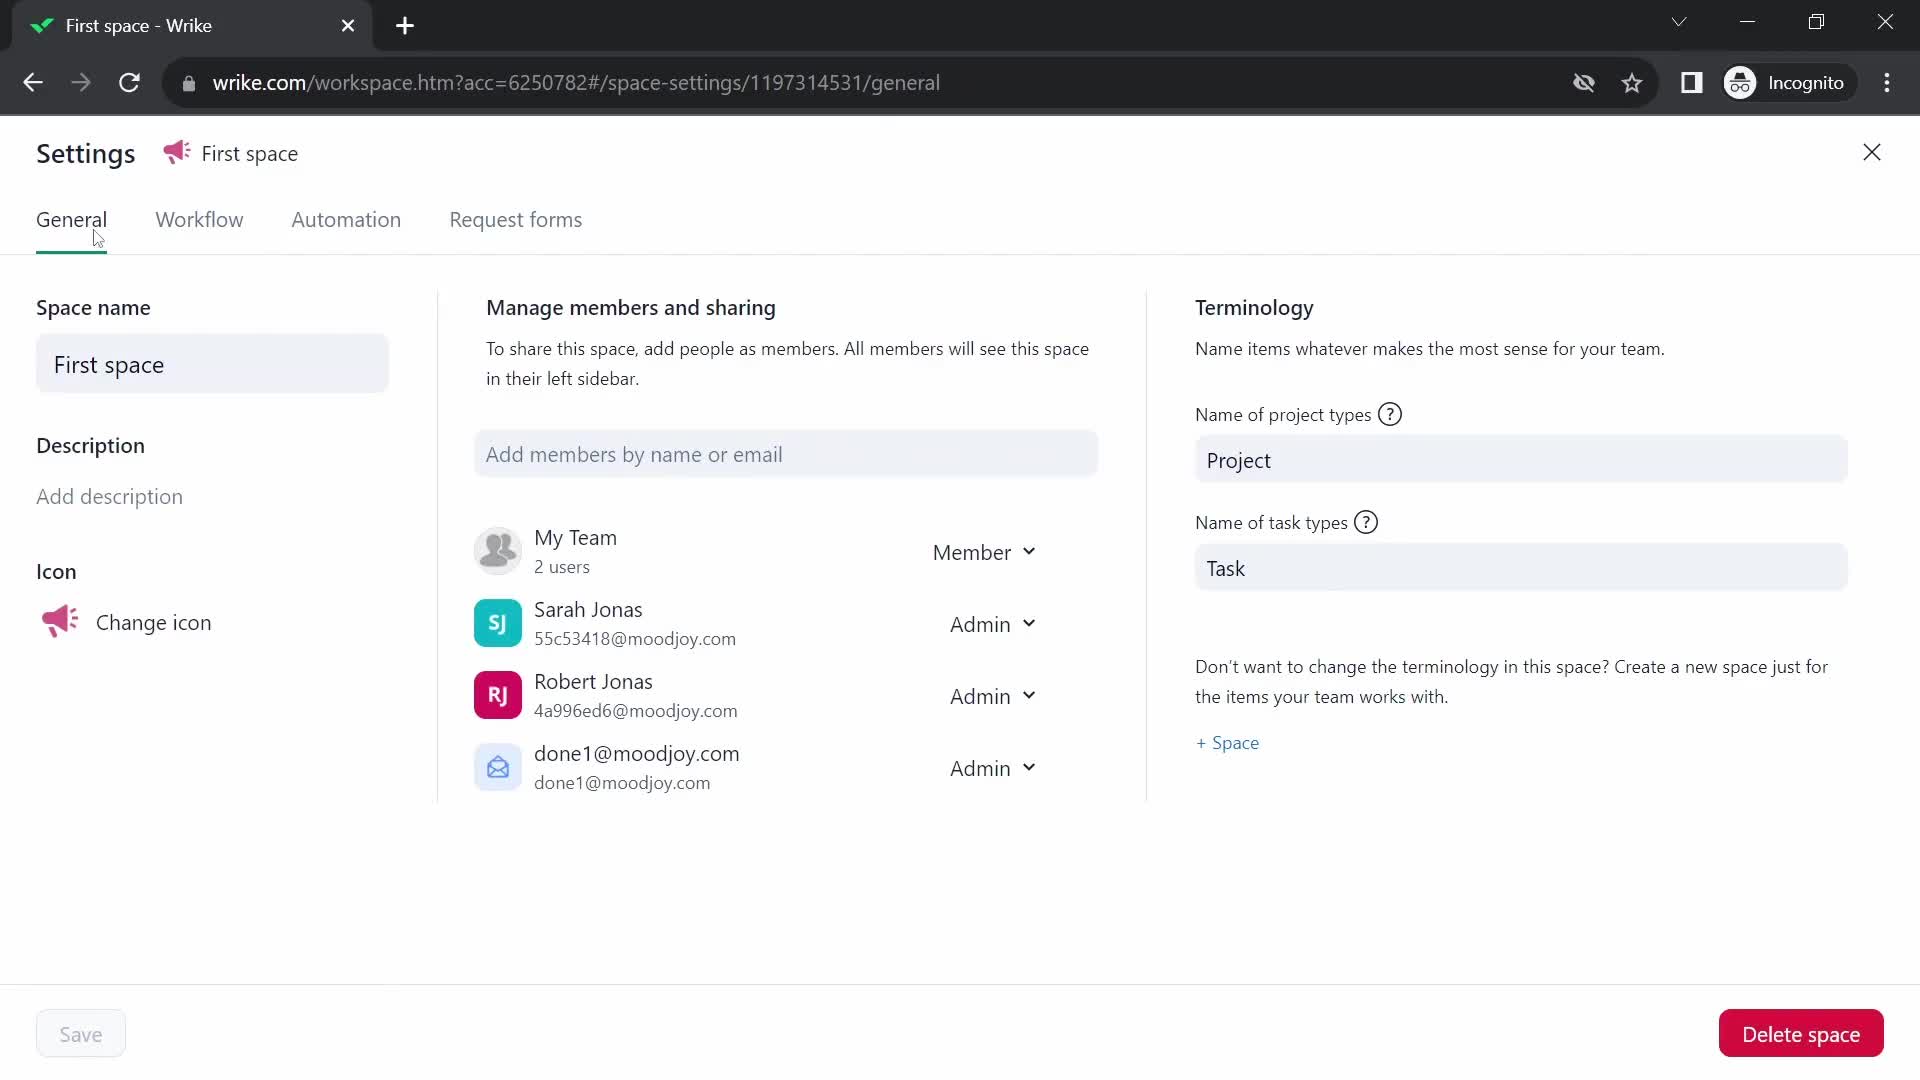Click First space title in header
The image size is (1920, 1080).
250,153
